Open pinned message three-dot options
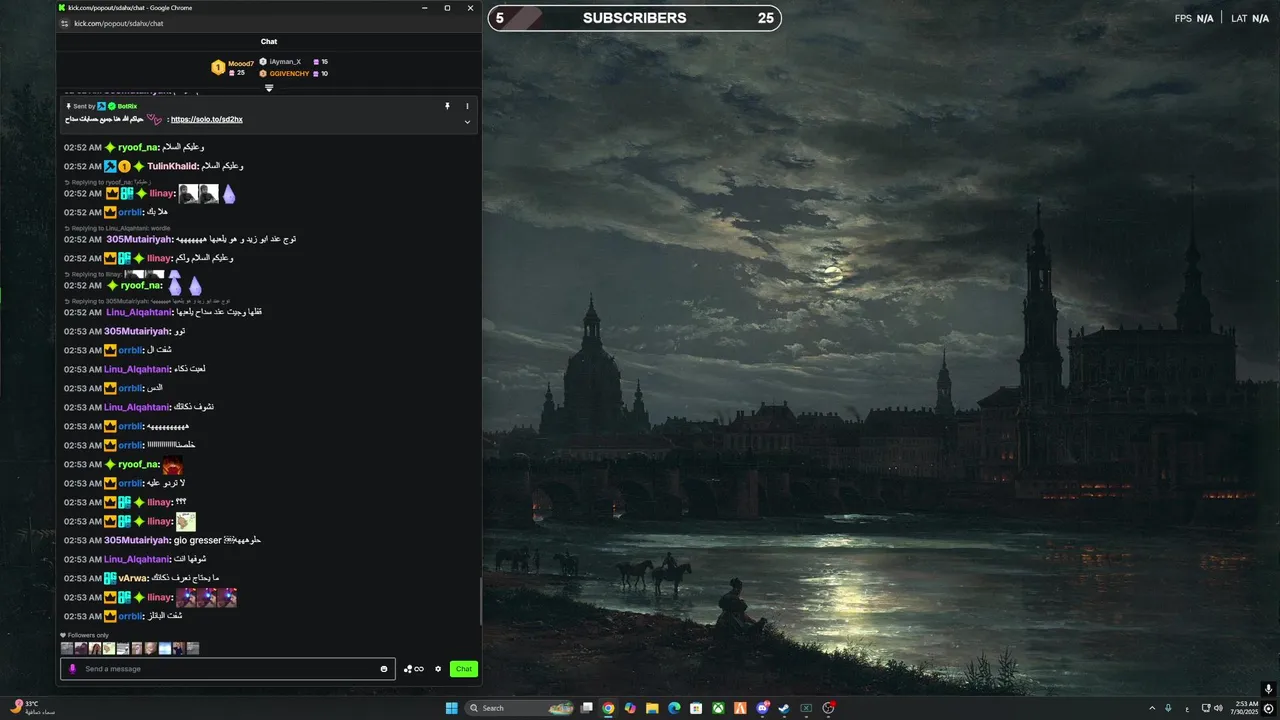Screen dimensions: 1280x720 [467, 106]
